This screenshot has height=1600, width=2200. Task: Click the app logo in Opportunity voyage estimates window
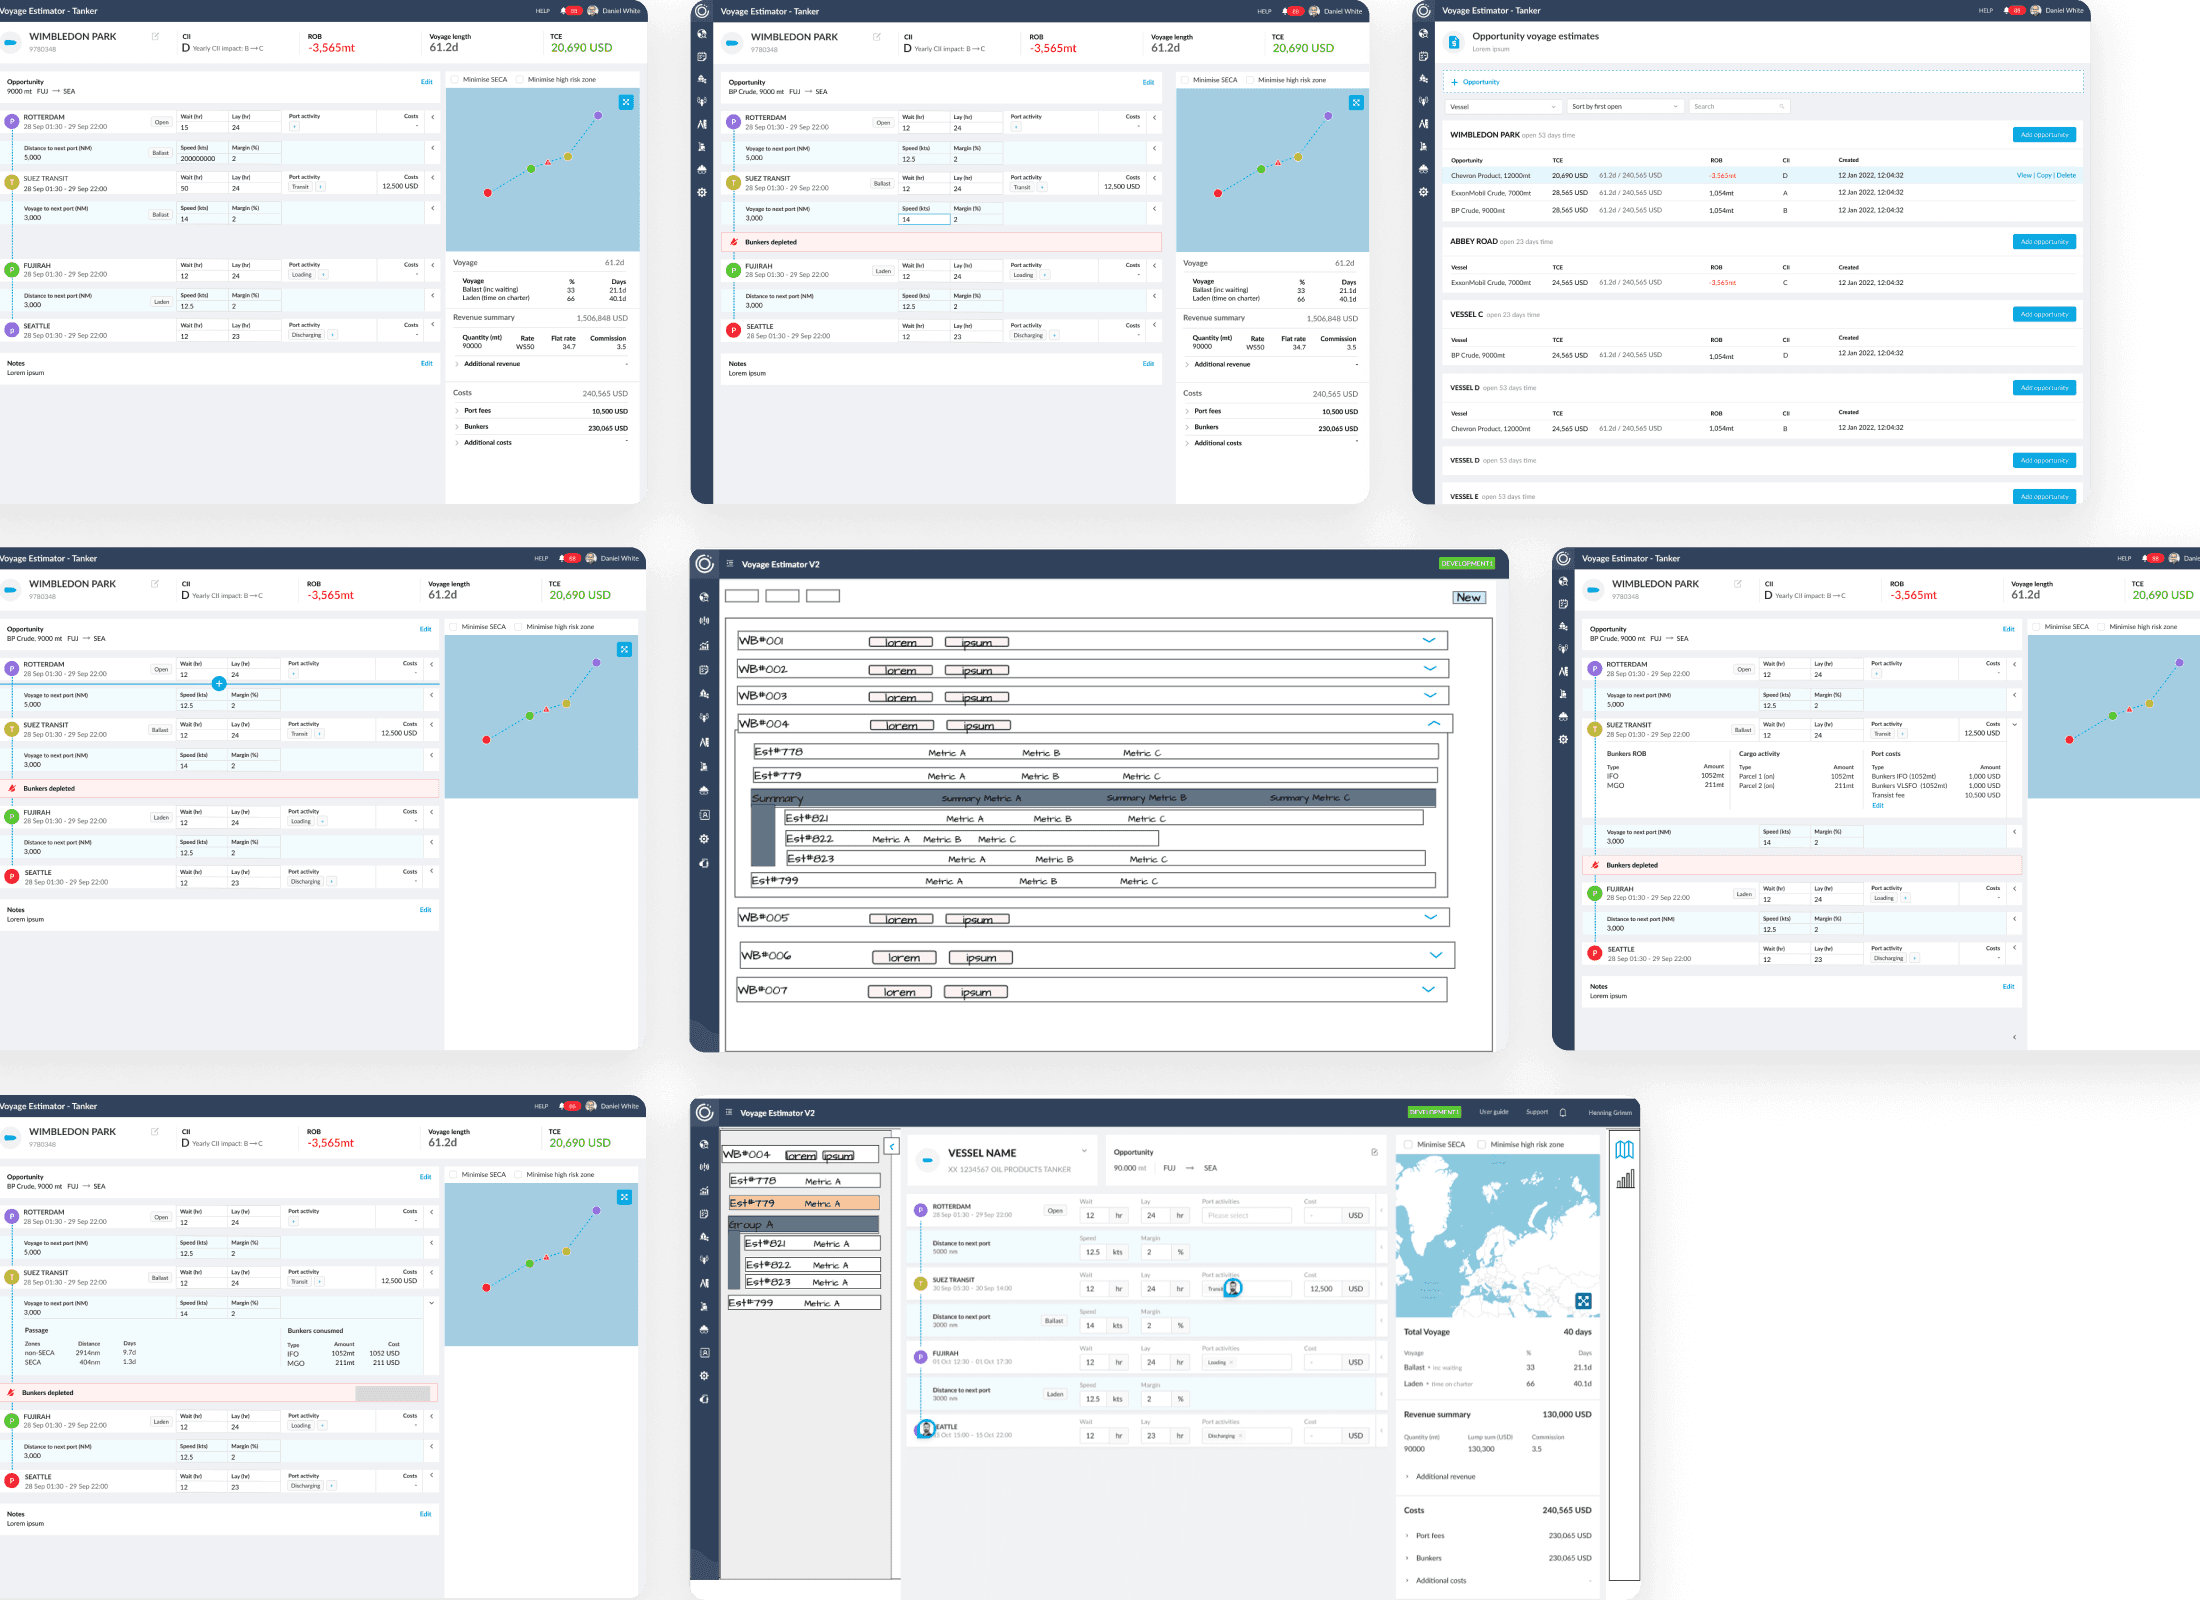click(1423, 11)
